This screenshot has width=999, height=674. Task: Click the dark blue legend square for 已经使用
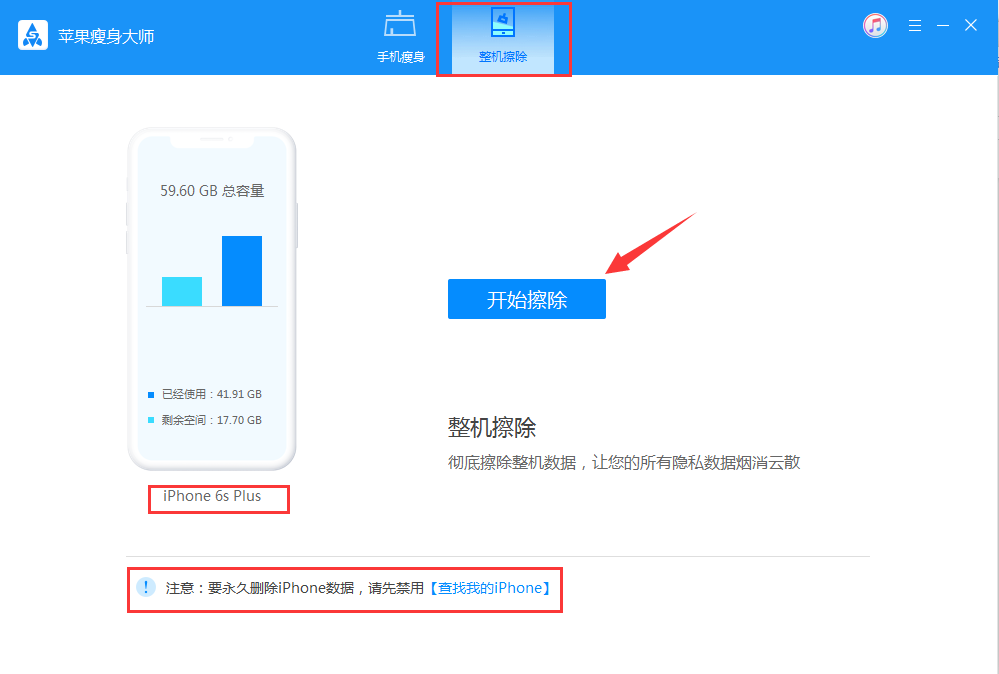(x=151, y=395)
